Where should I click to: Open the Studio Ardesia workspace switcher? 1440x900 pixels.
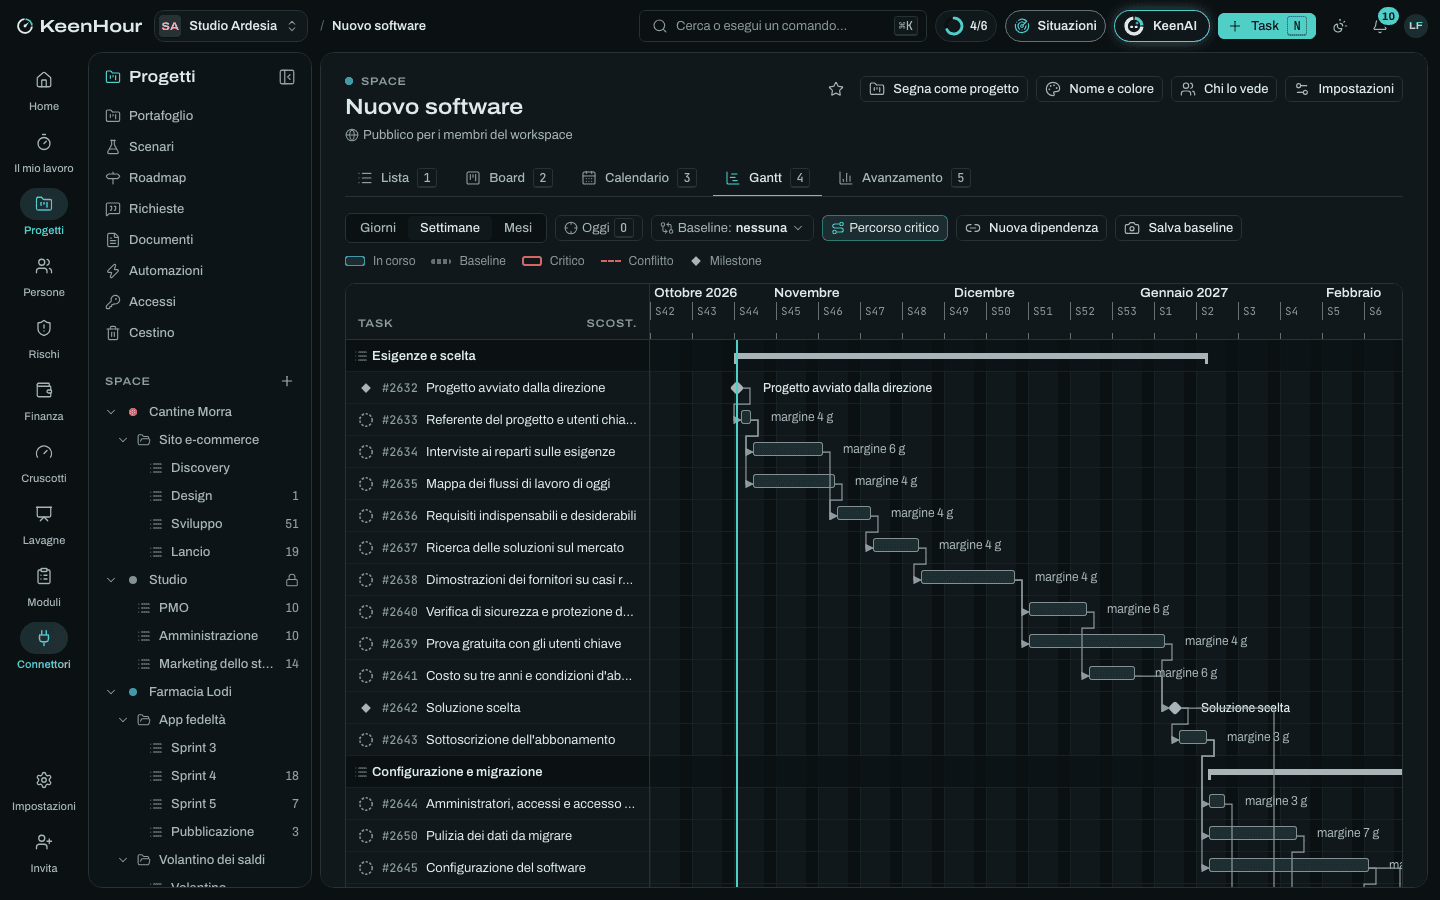click(231, 26)
